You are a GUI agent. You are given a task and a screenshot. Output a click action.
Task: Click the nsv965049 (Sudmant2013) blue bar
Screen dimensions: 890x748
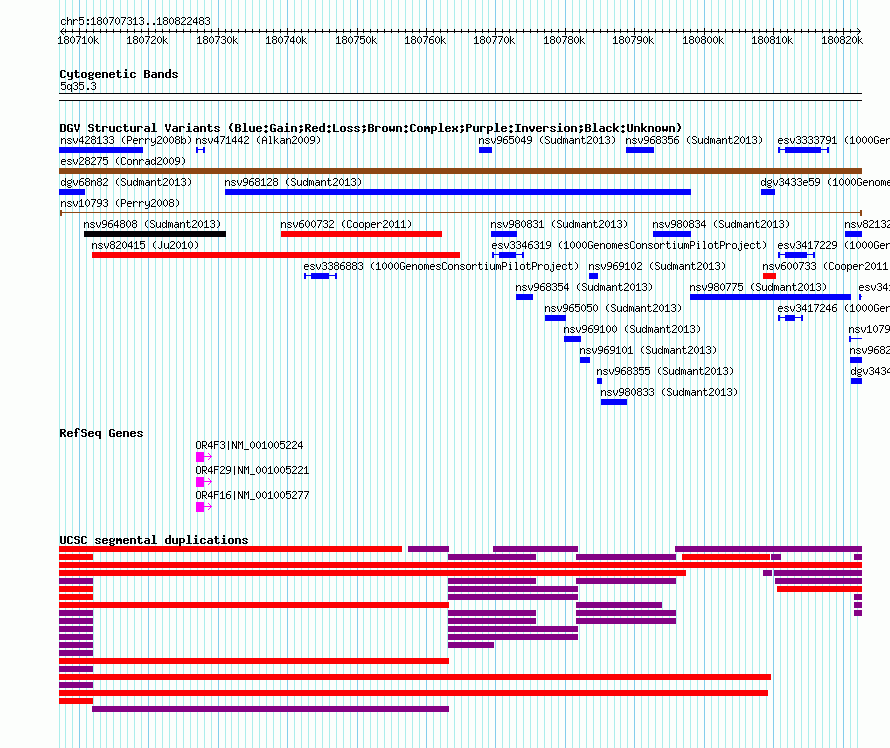pos(485,150)
